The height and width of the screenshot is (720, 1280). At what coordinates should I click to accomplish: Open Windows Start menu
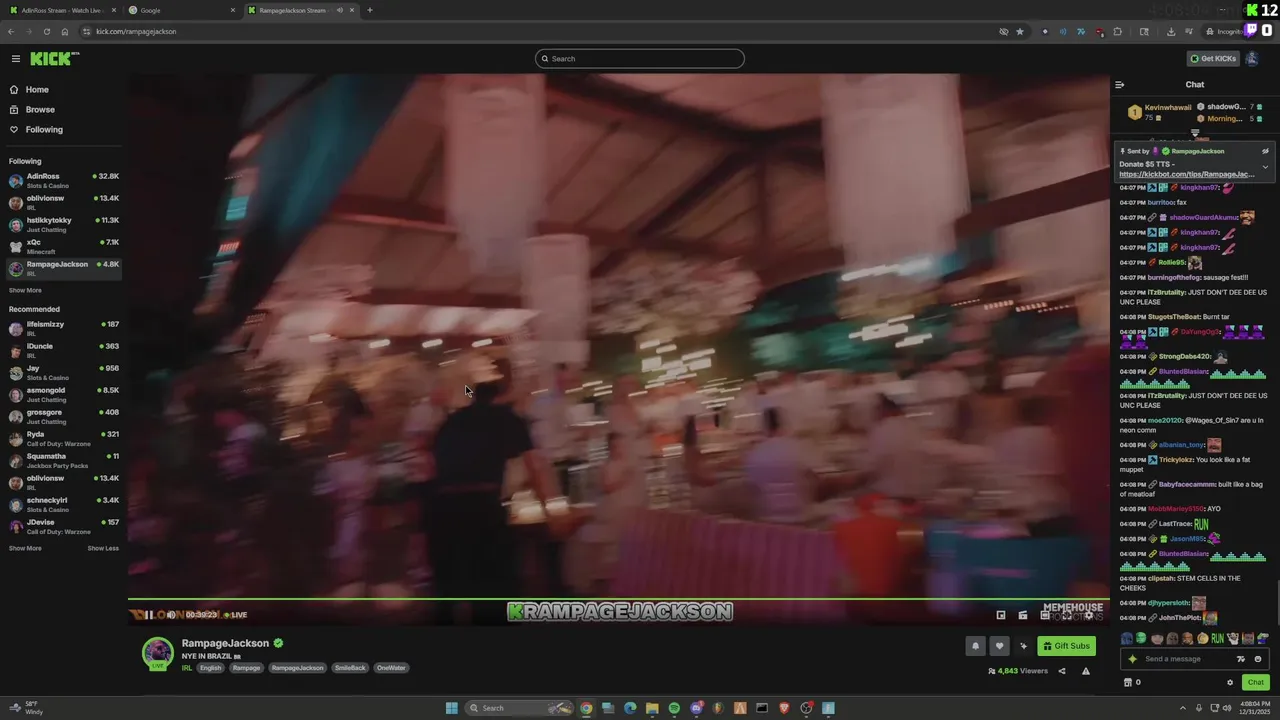452,708
